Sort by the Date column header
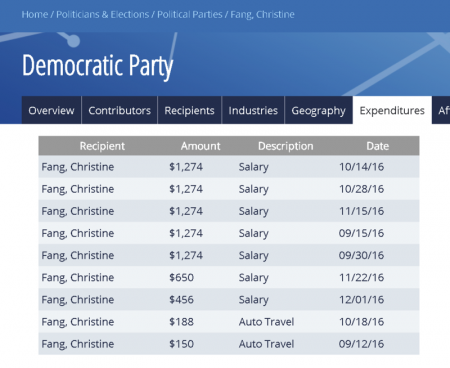Viewport: 450px width, 368px height. click(x=378, y=146)
